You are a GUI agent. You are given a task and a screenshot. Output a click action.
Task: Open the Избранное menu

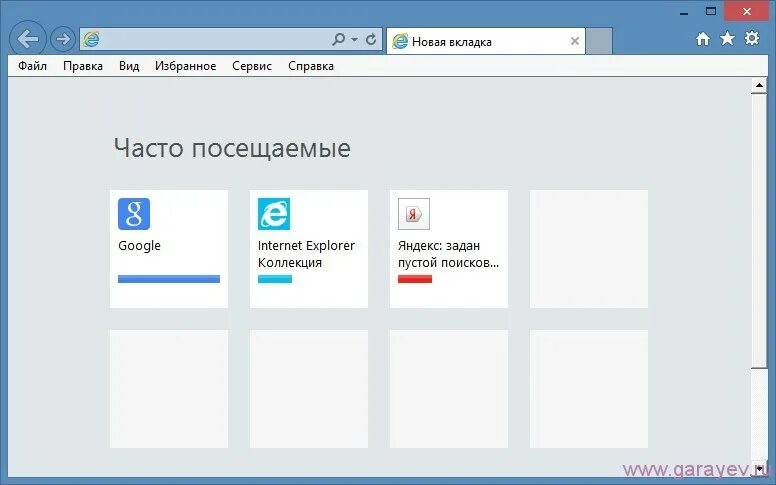(x=185, y=66)
